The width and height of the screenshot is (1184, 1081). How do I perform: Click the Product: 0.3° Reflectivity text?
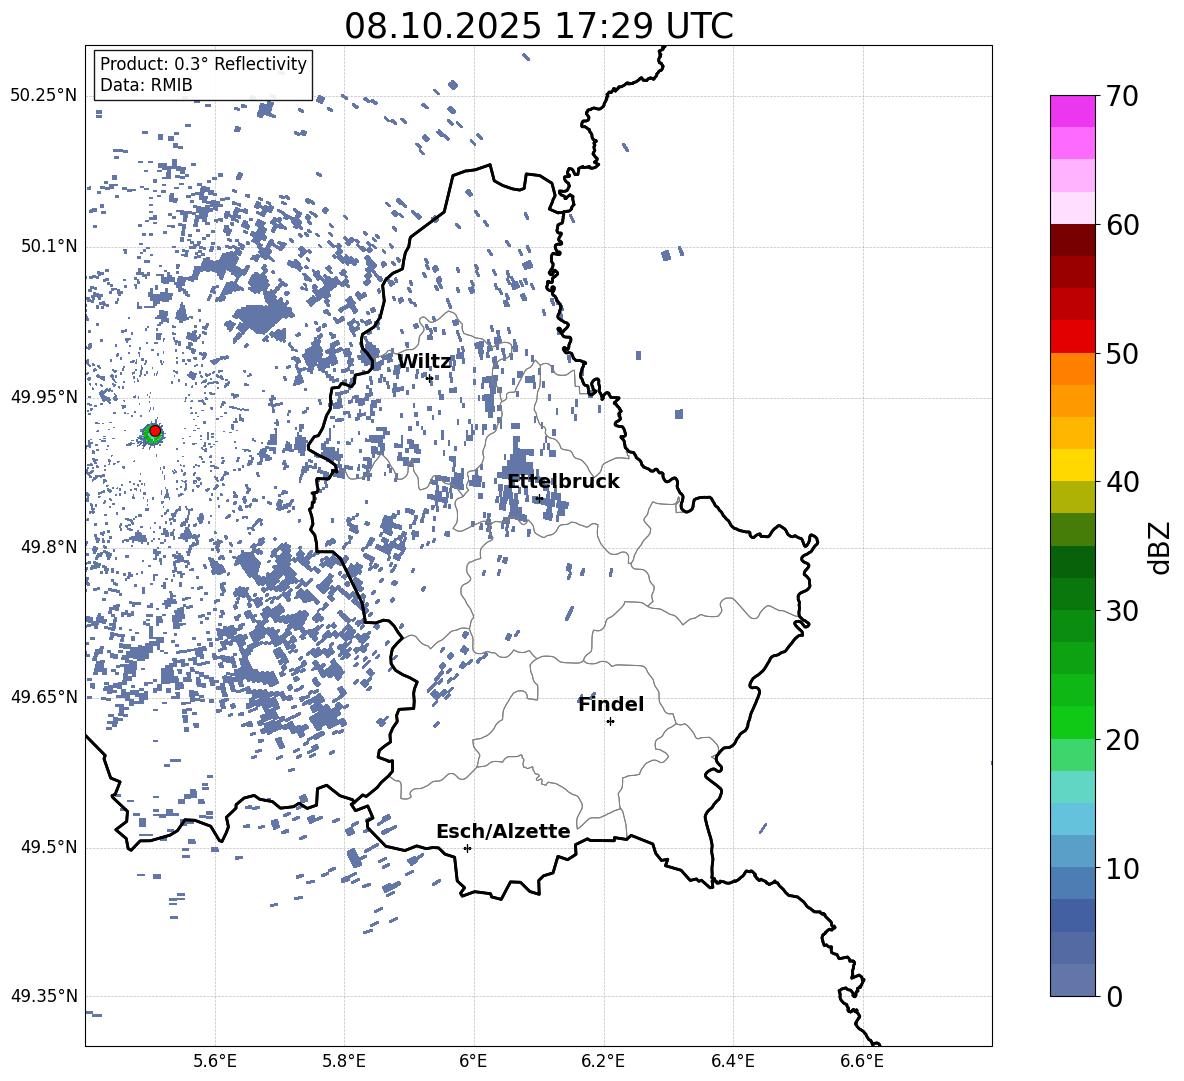(203, 64)
